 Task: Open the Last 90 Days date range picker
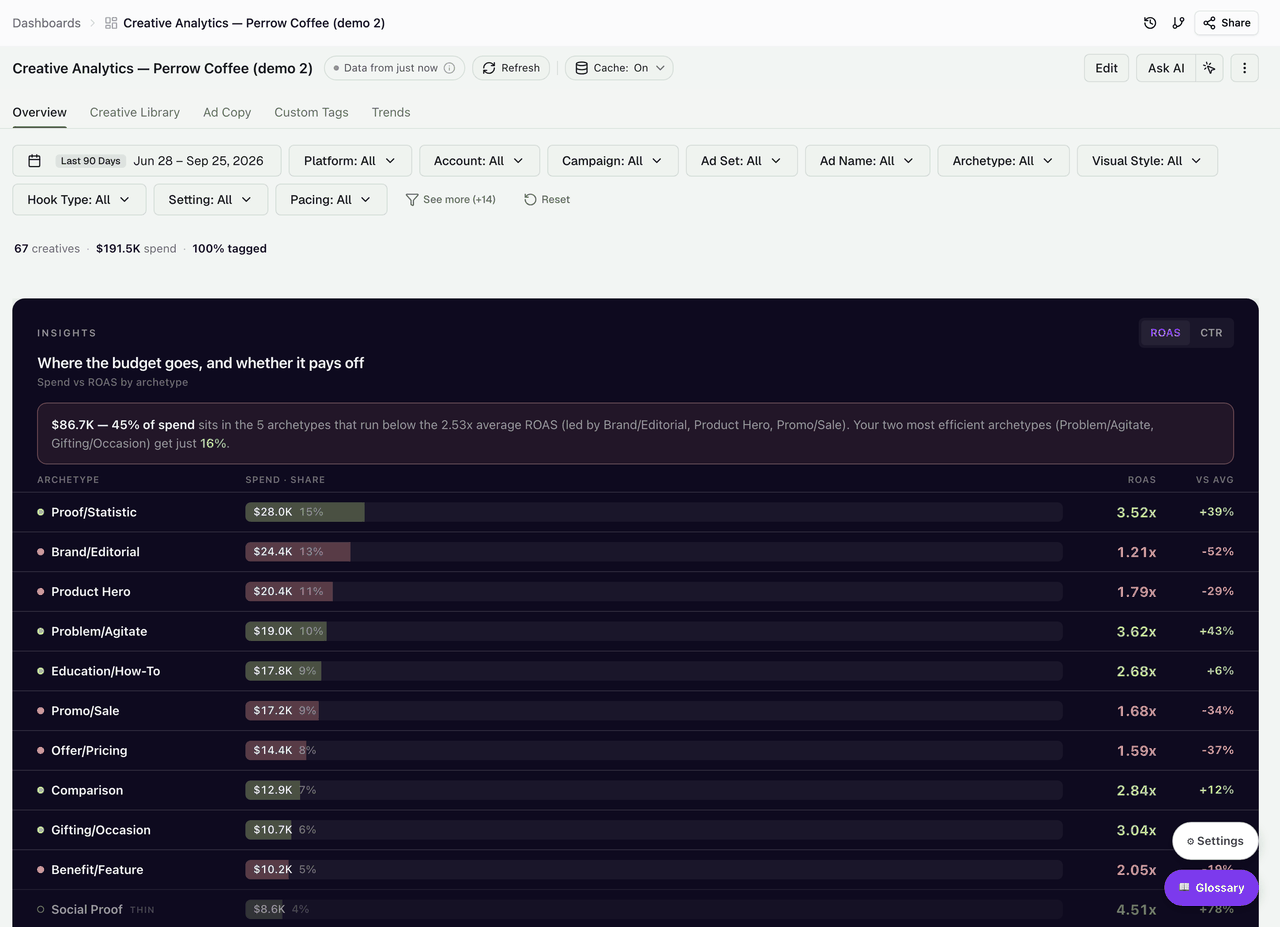point(147,161)
